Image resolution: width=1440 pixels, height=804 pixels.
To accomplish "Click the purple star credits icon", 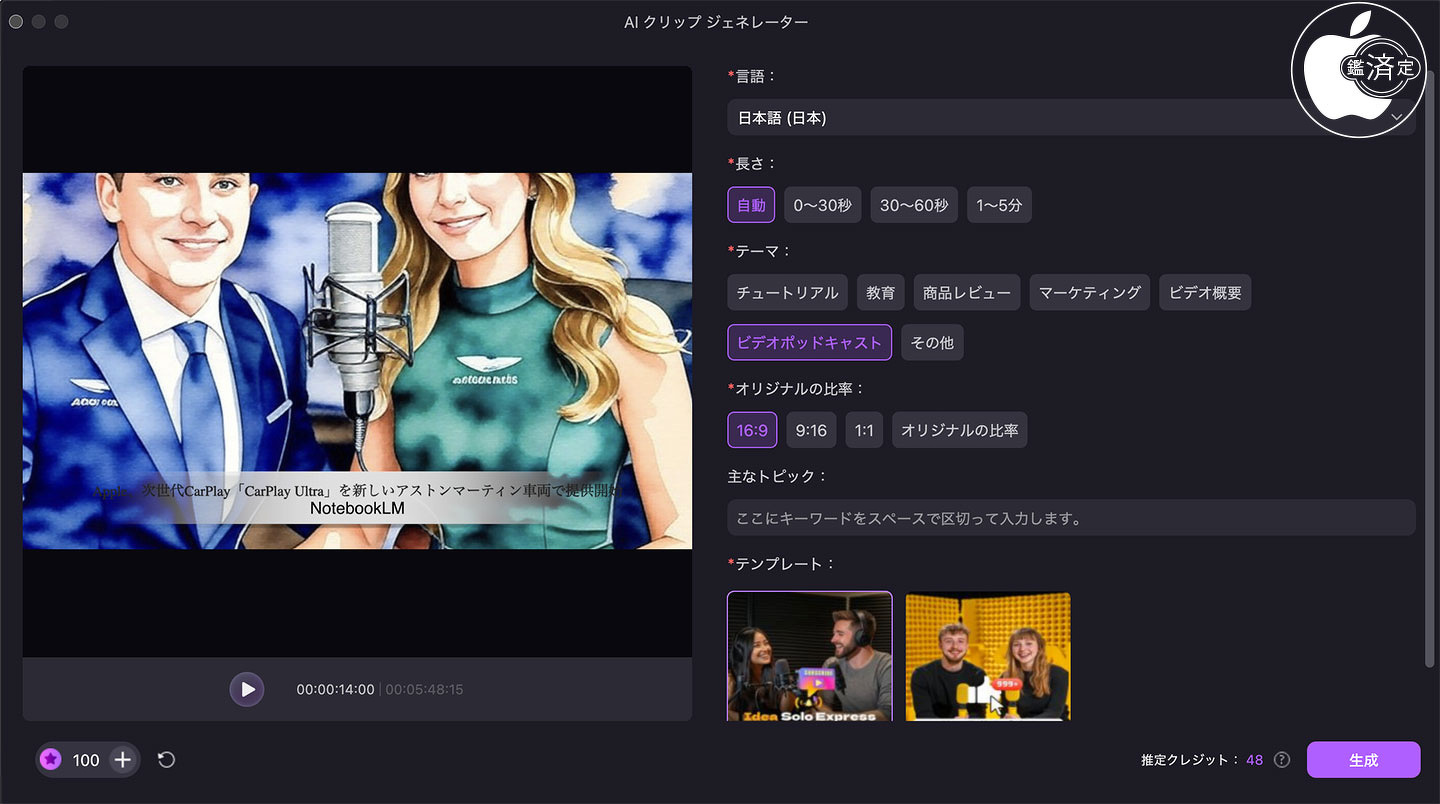I will click(x=51, y=760).
